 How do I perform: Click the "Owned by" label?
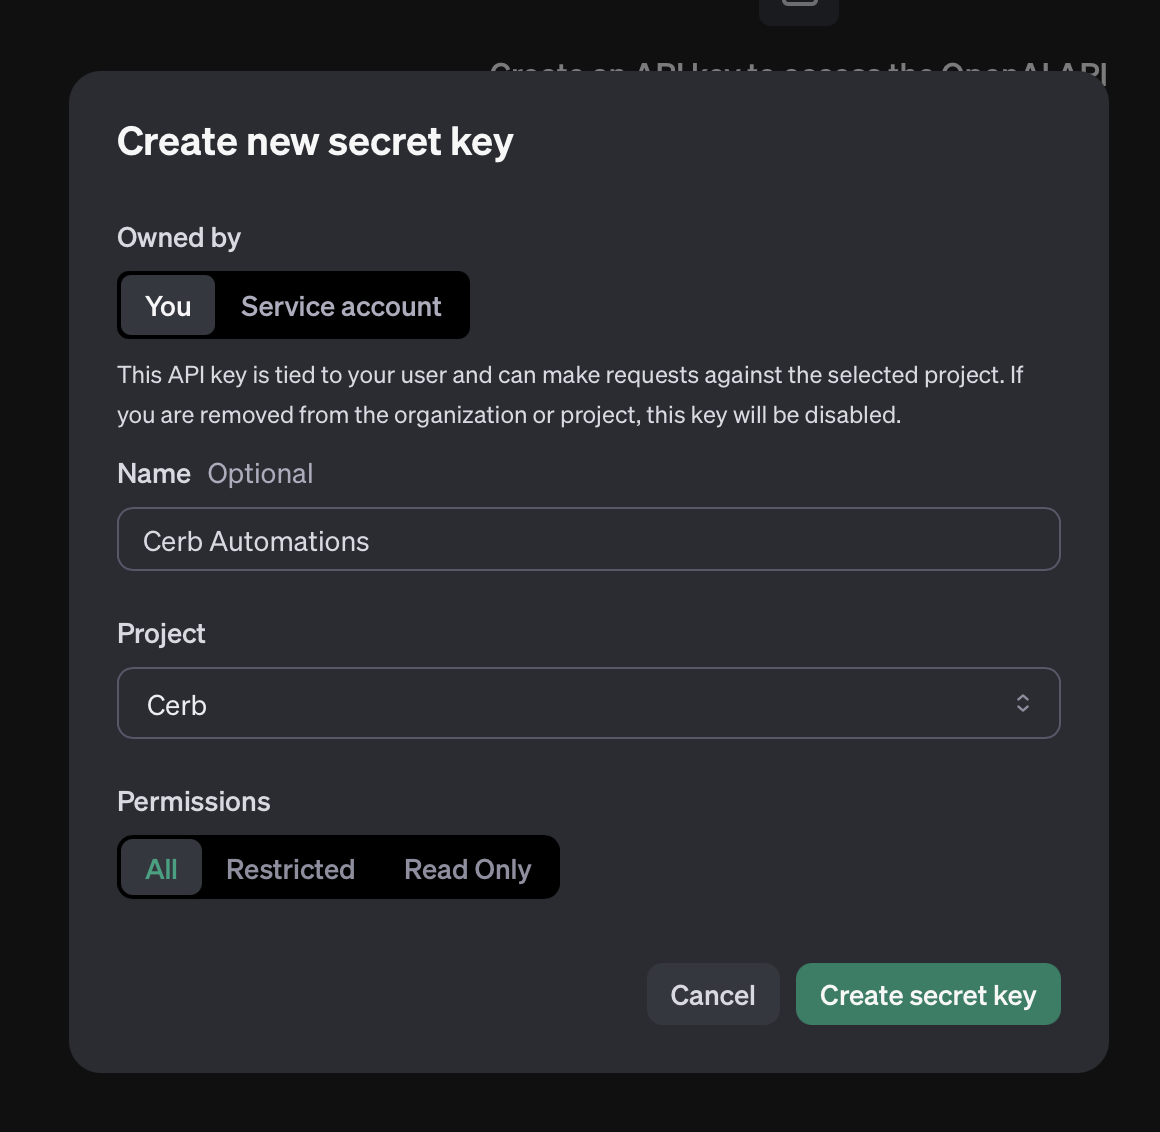179,237
